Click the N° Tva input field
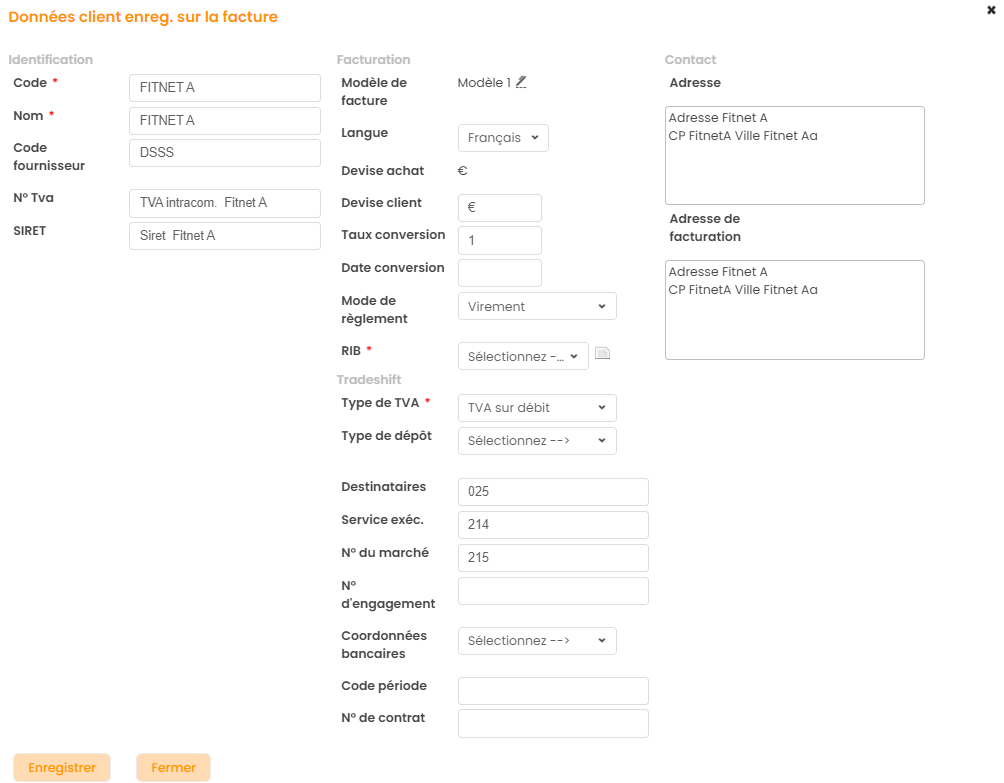Screen dimensions: 1004x783 point(225,203)
